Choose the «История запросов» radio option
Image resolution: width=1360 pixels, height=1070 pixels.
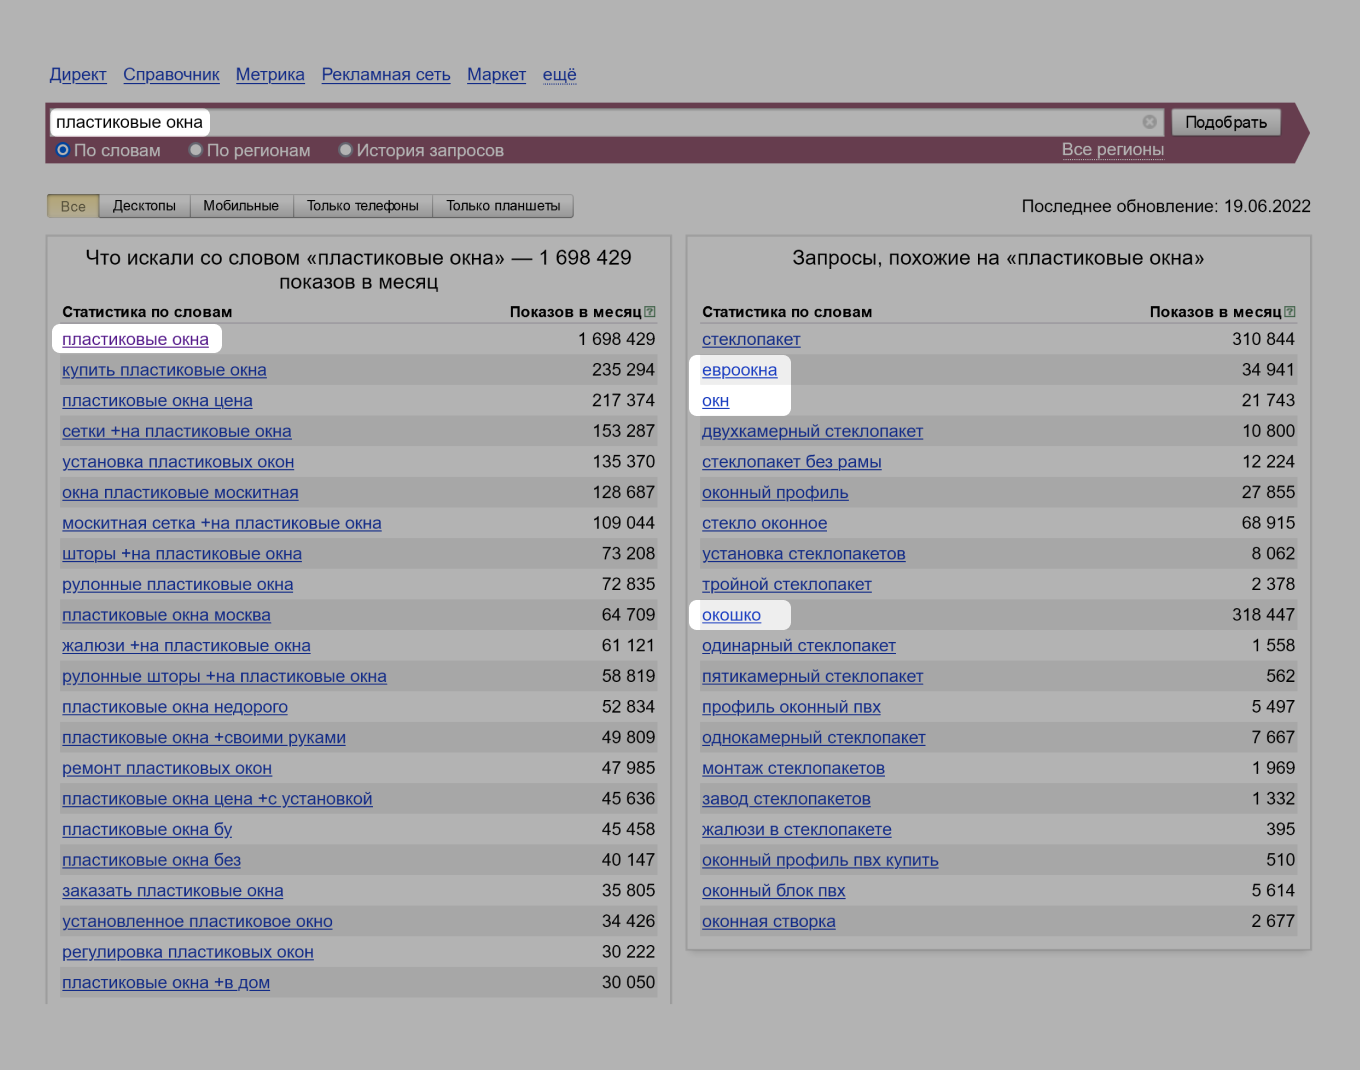[x=346, y=150]
